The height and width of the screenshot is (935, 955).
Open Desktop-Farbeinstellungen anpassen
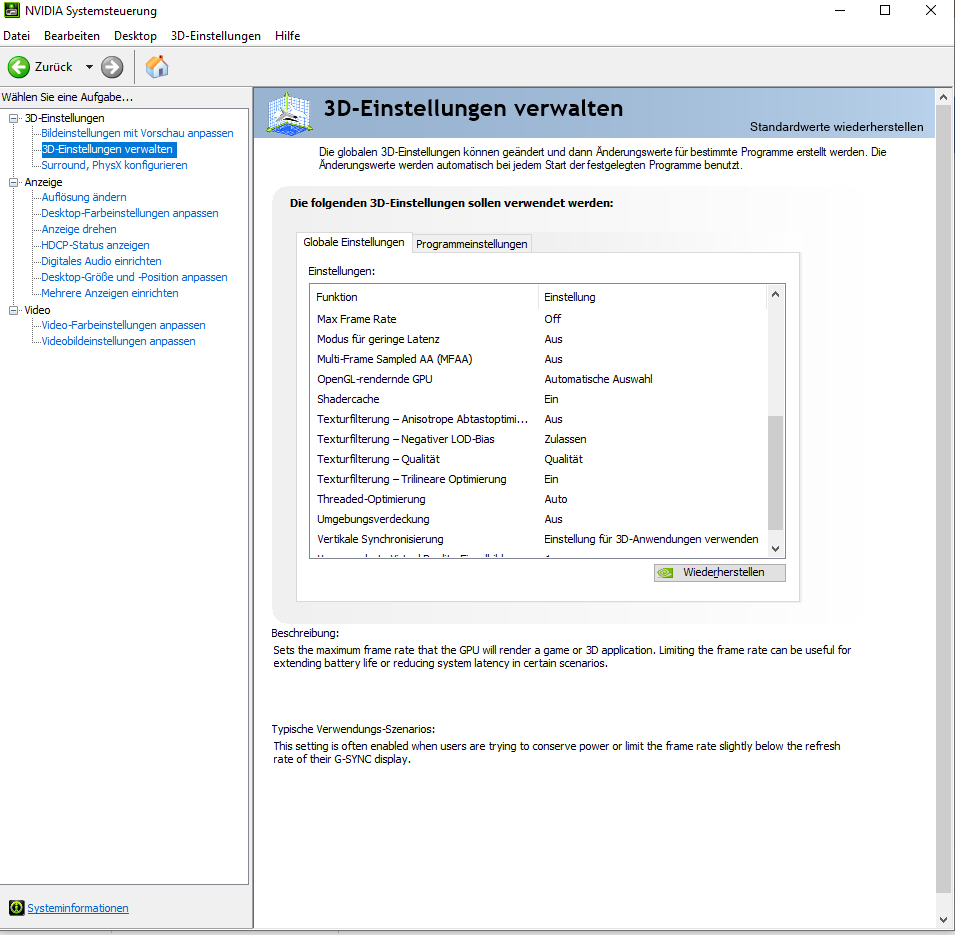130,213
